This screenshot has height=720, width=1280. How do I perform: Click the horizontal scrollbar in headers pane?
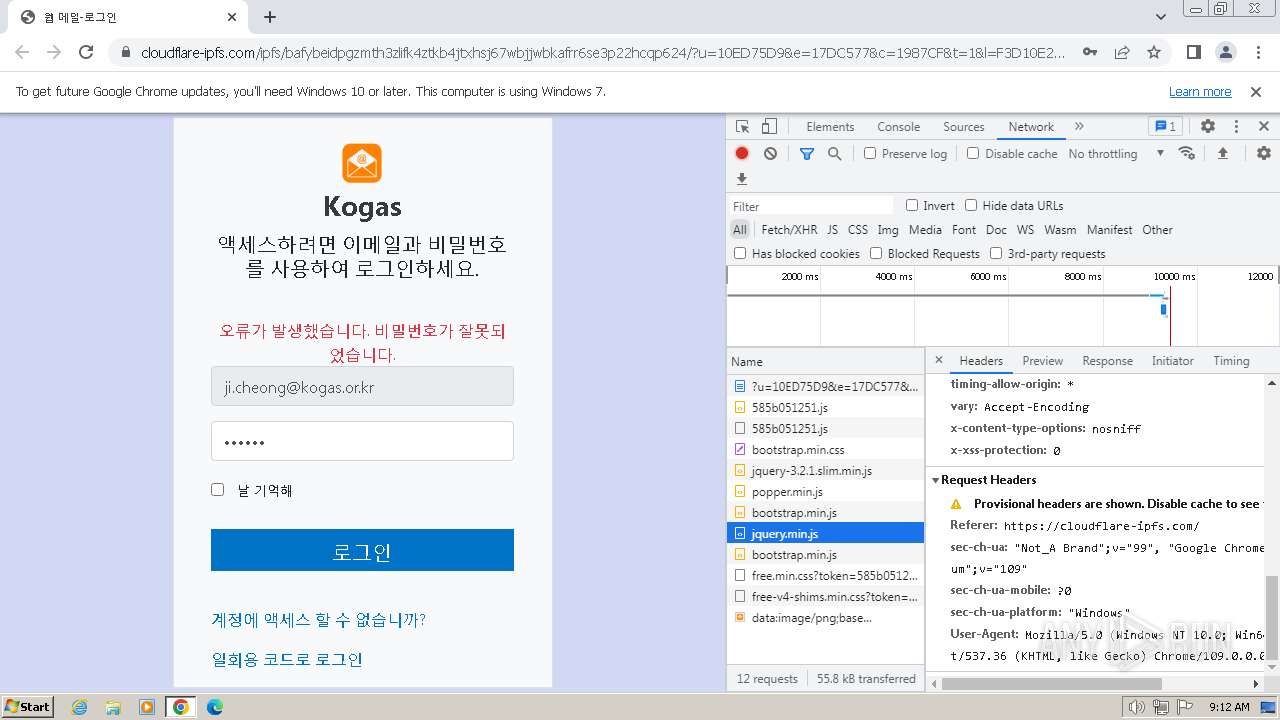click(1052, 684)
